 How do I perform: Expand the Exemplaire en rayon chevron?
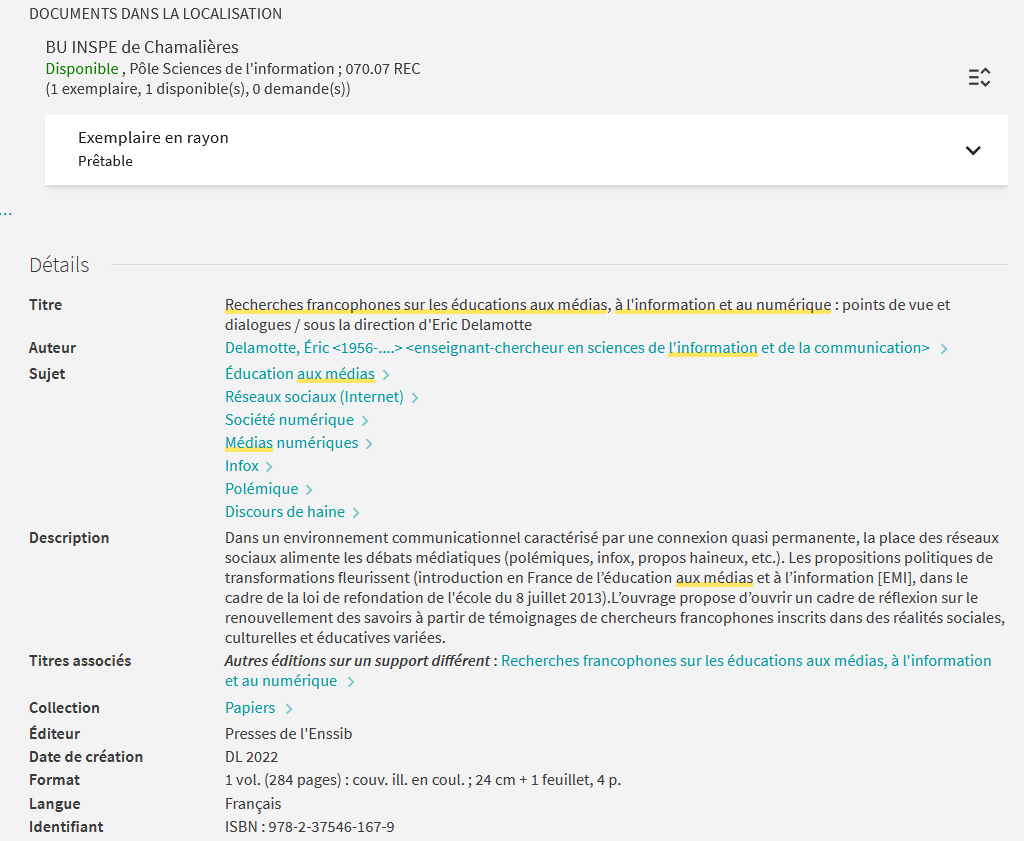[x=973, y=150]
